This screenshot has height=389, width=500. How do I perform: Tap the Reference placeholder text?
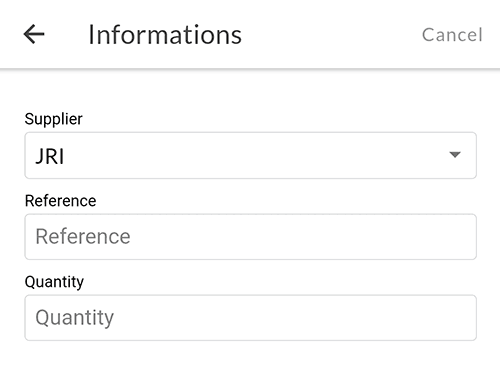[83, 237]
